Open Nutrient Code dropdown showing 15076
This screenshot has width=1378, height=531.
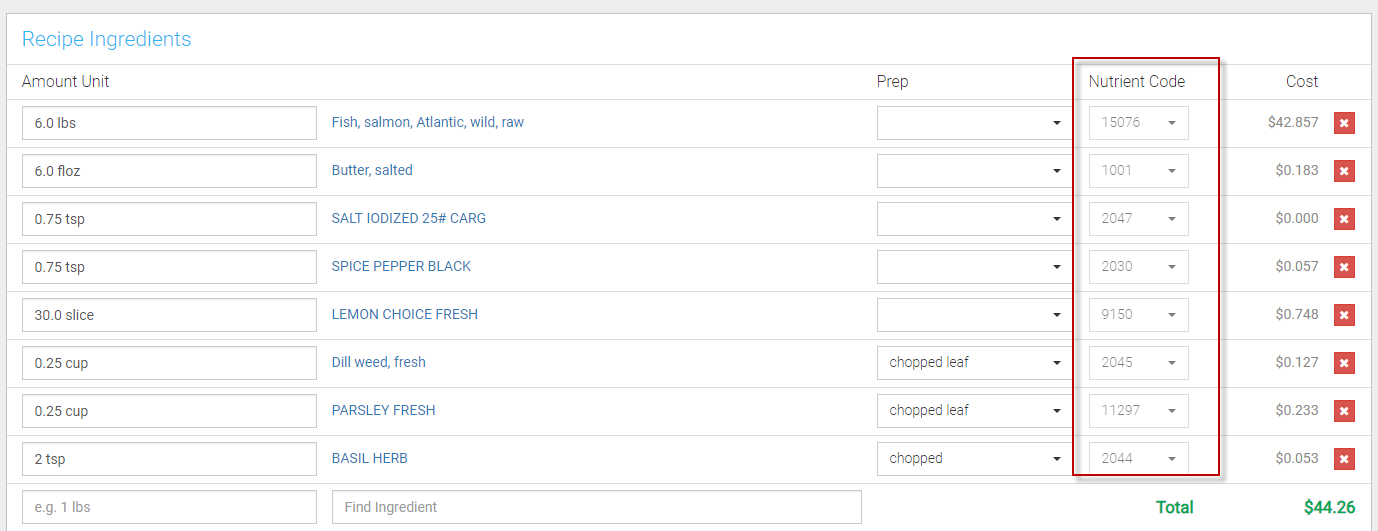pyautogui.click(x=1138, y=123)
